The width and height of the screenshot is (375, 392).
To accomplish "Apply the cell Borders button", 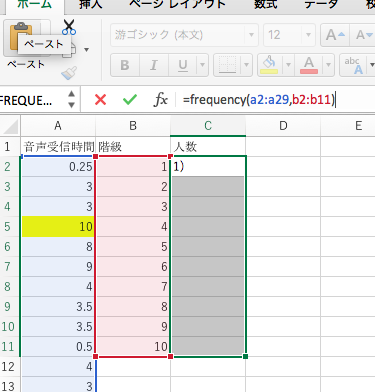I will [227, 65].
